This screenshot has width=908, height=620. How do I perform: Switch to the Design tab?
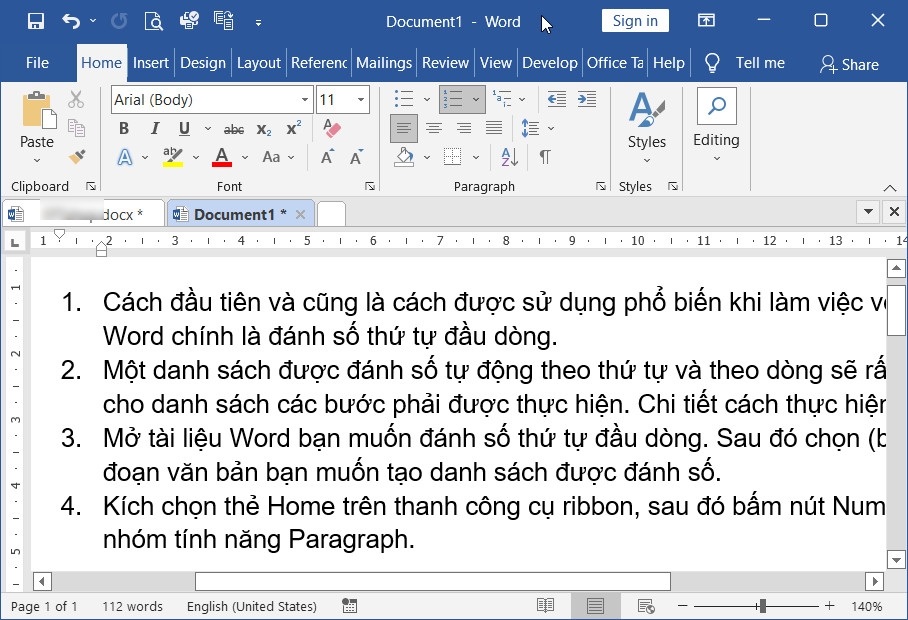[203, 63]
